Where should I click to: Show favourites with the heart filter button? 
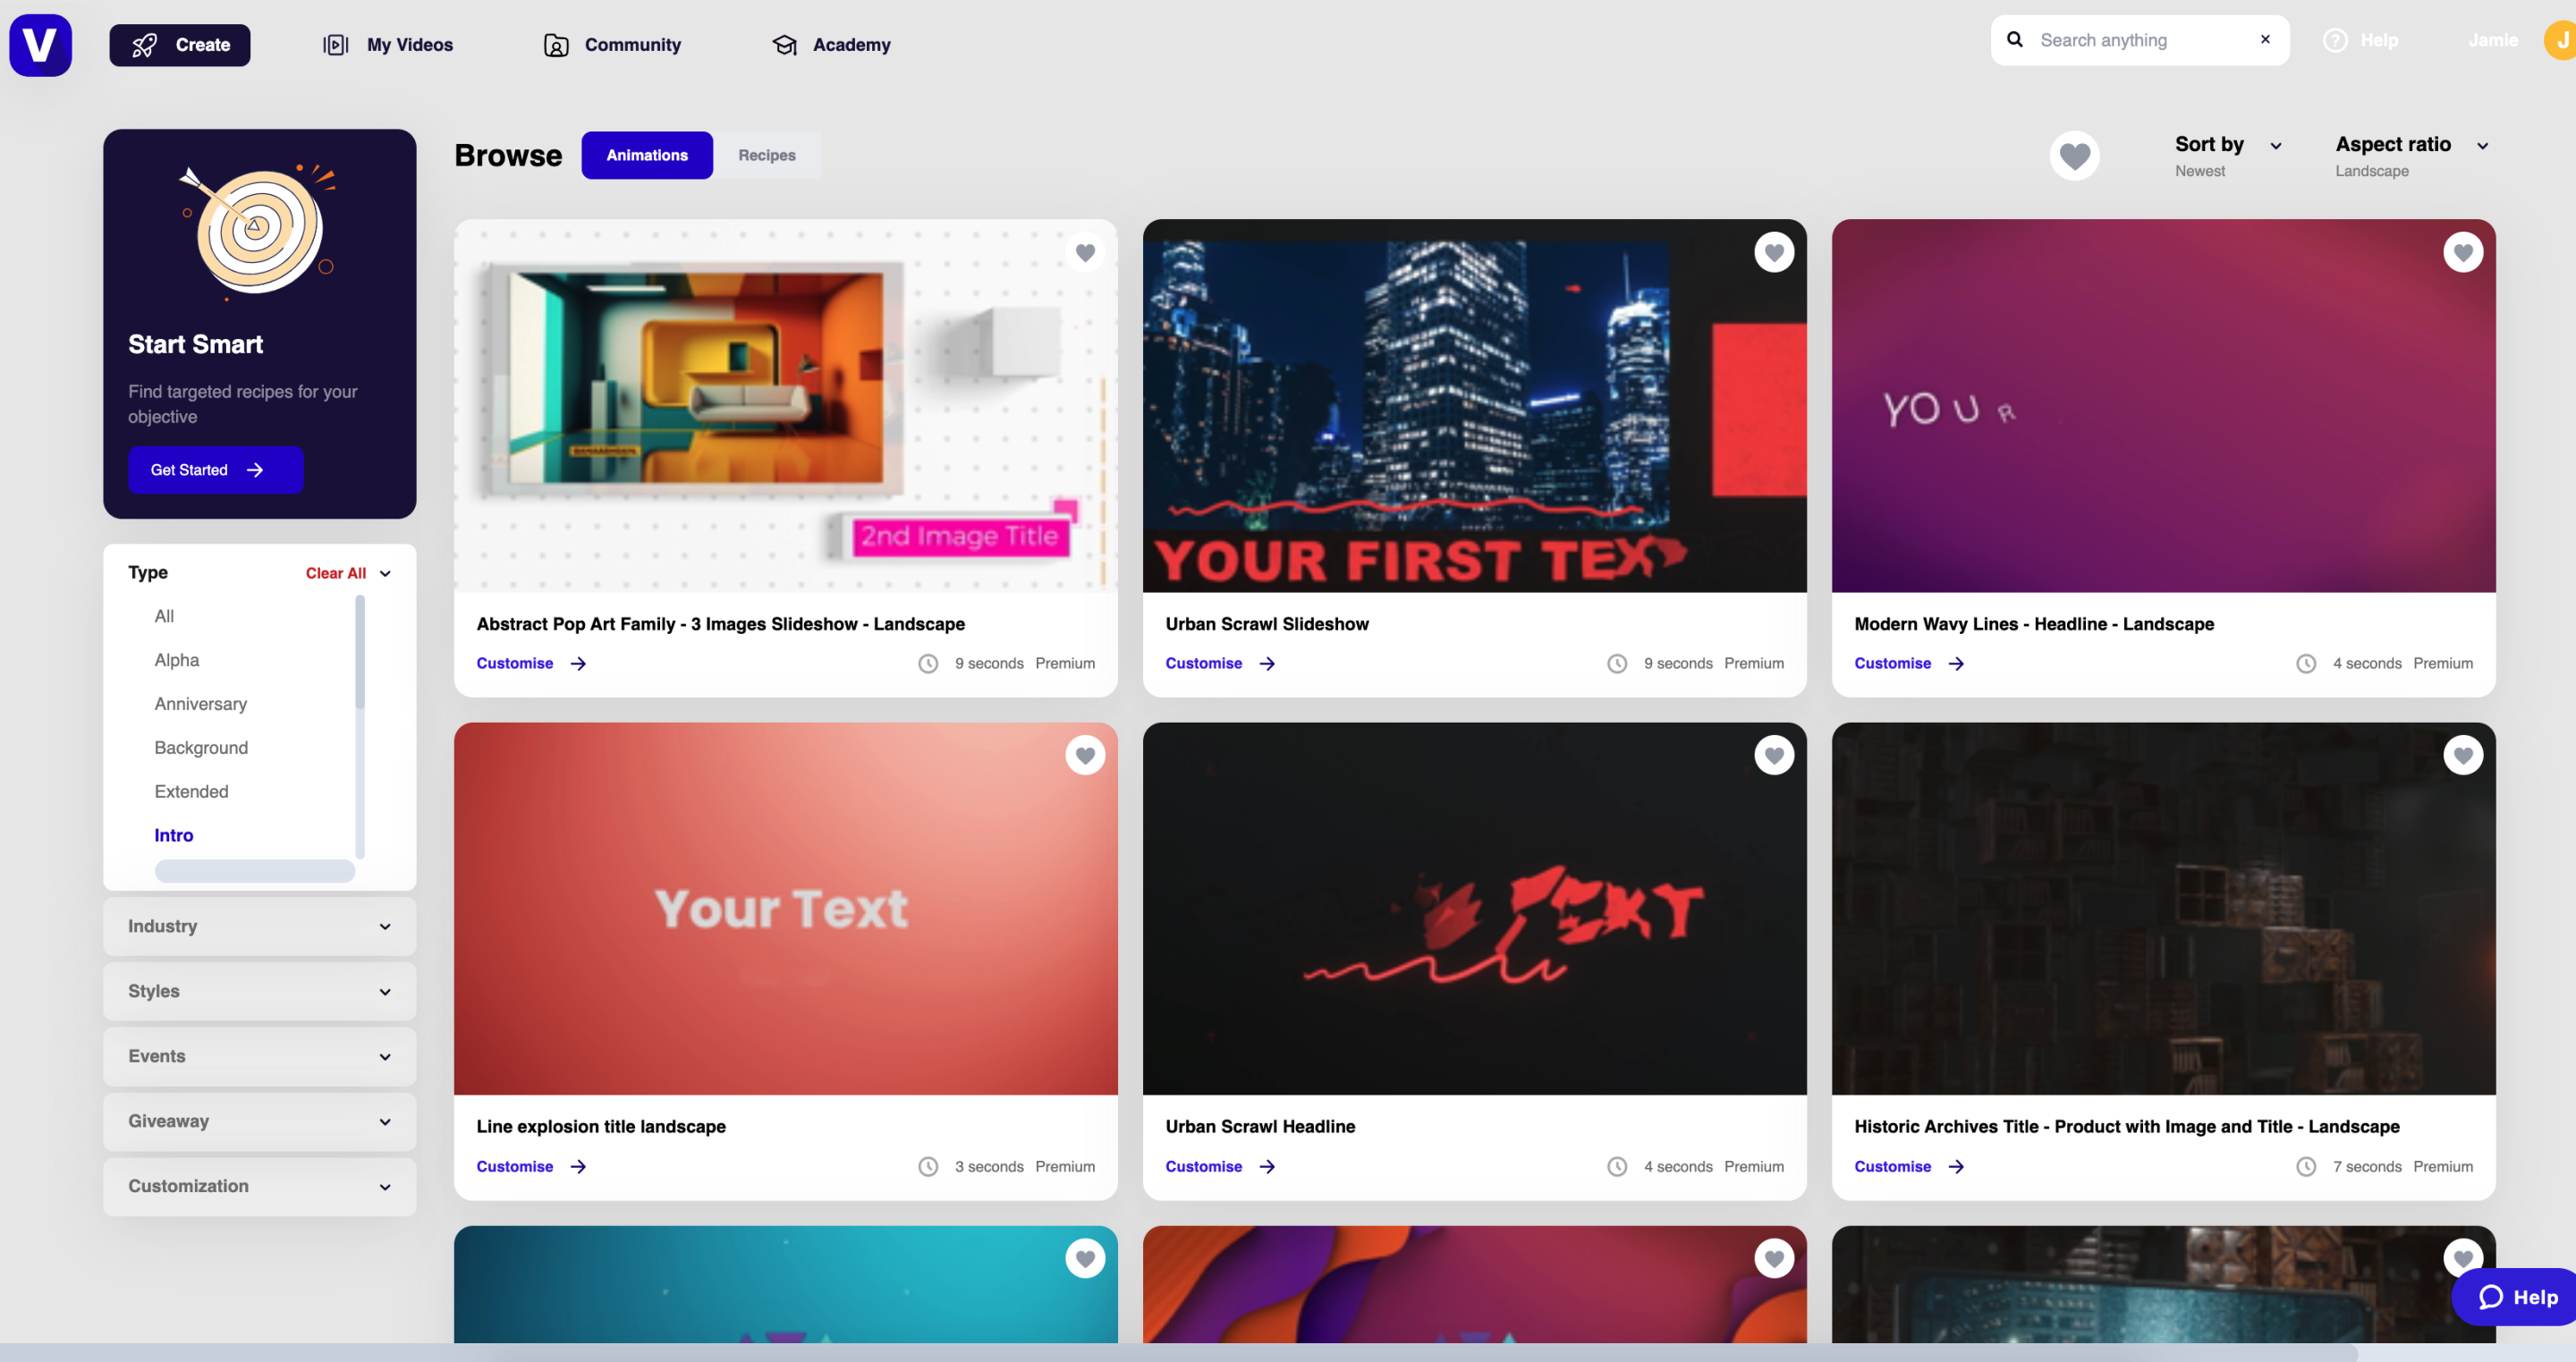pos(2074,156)
